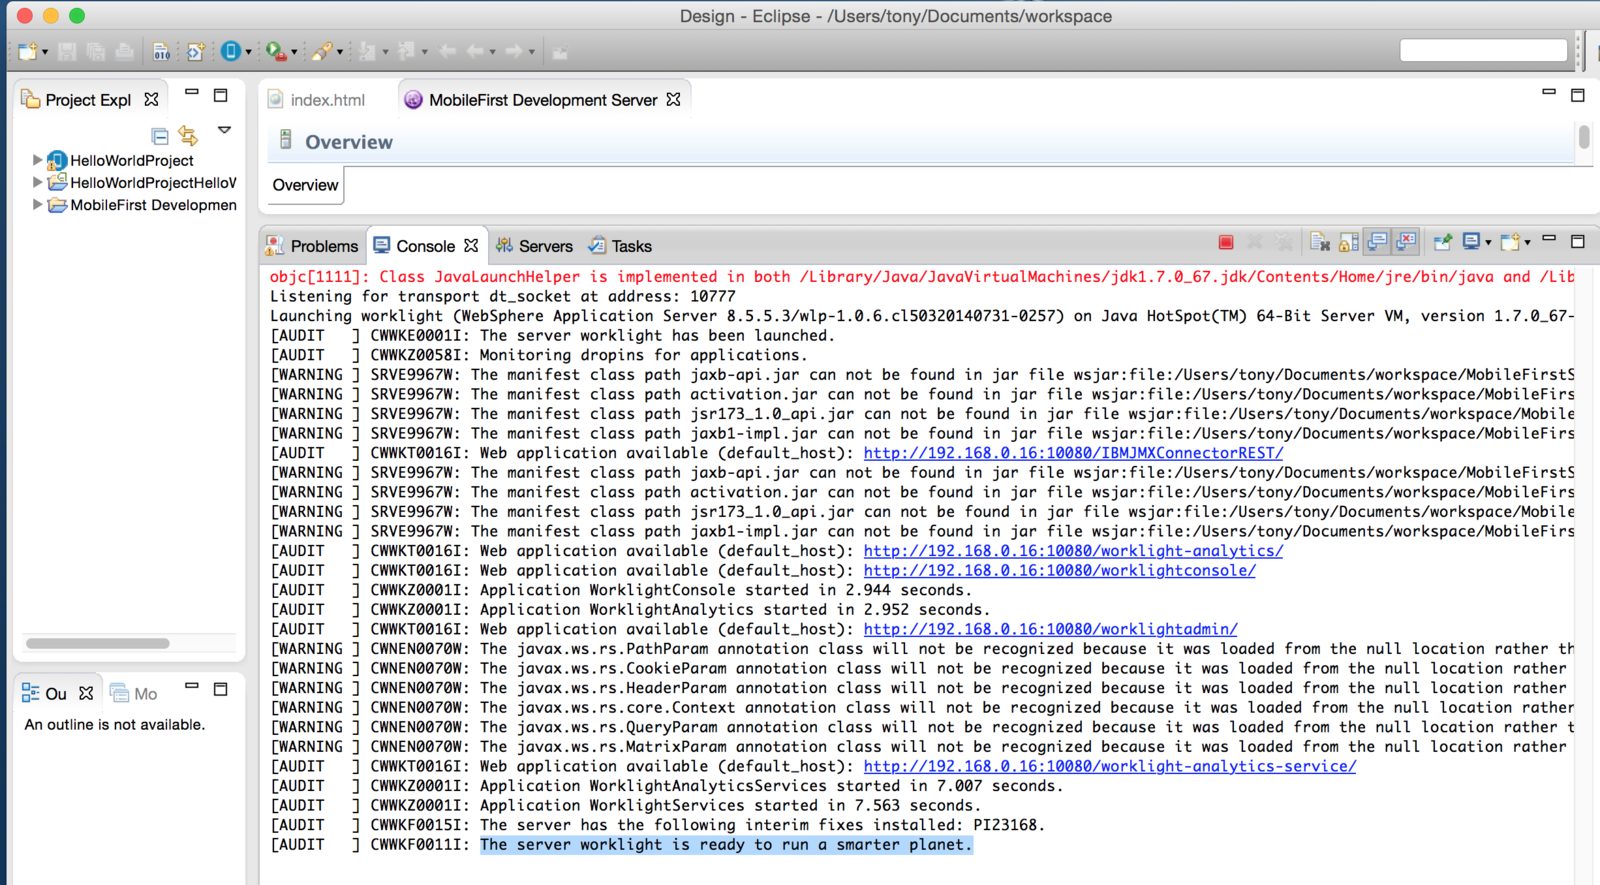Maximize the Console view panel
Viewport: 1600px width, 885px height.
[1578, 241]
